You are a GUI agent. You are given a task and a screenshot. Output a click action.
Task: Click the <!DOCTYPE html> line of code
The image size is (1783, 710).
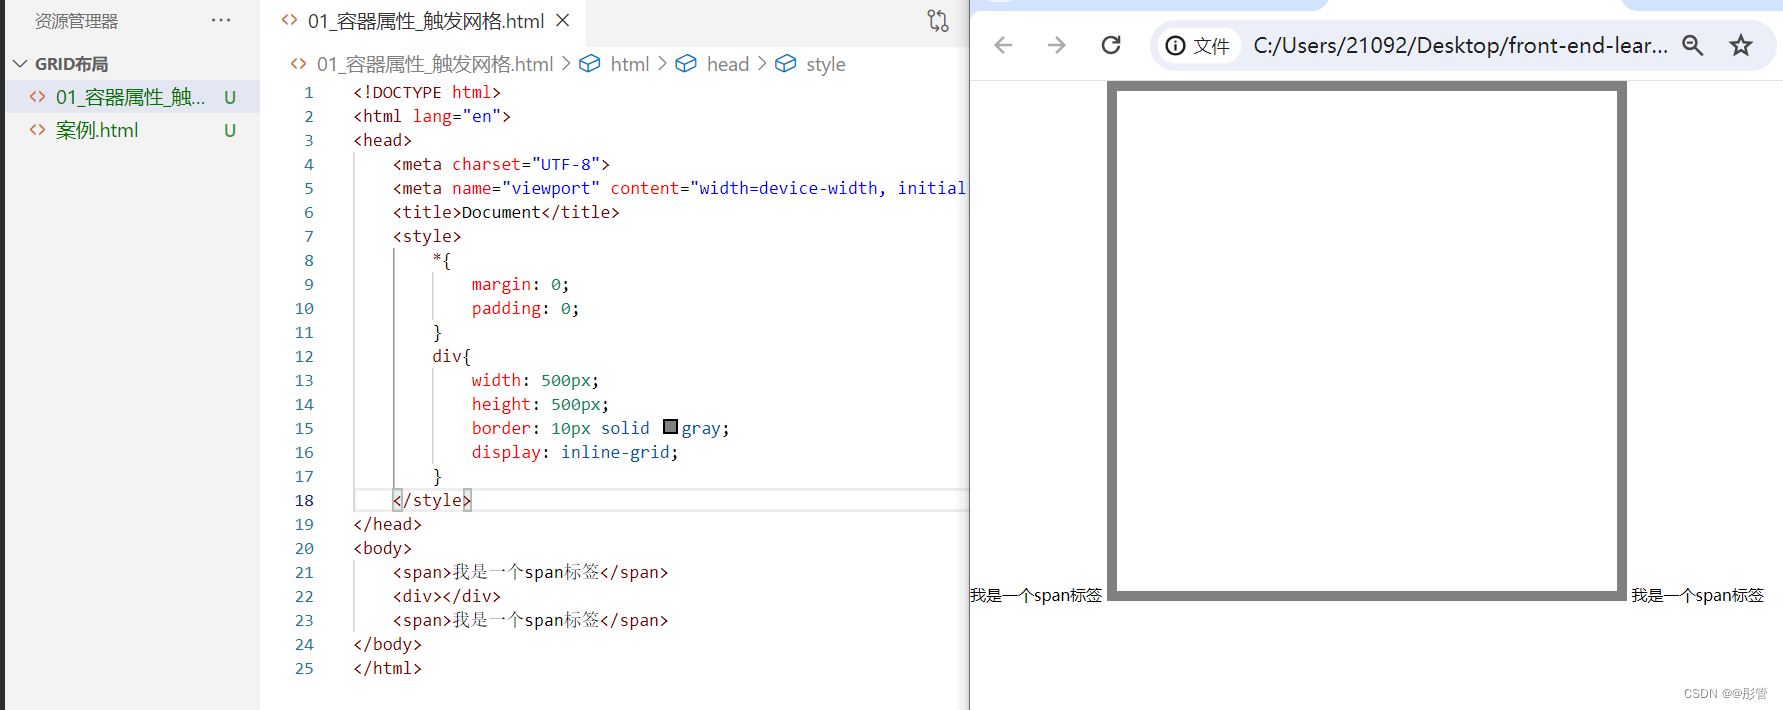427,92
